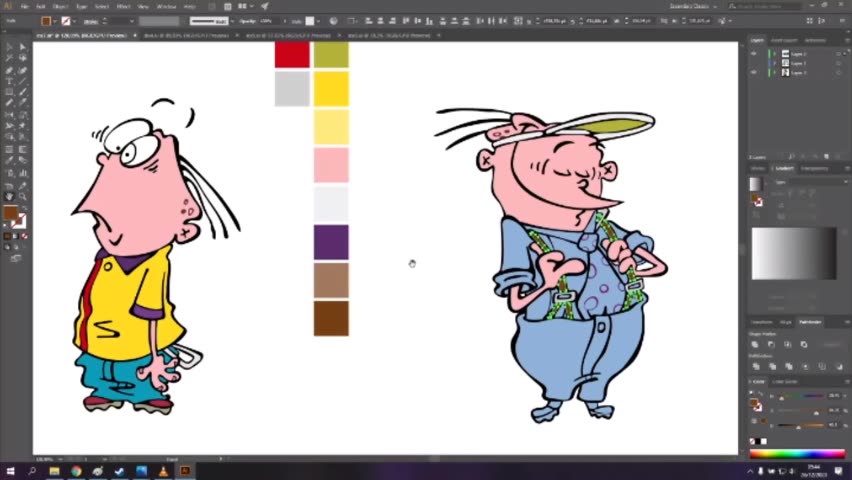Click the white swatch in Color panel
Viewport: 852px width, 480px height.
(x=764, y=441)
